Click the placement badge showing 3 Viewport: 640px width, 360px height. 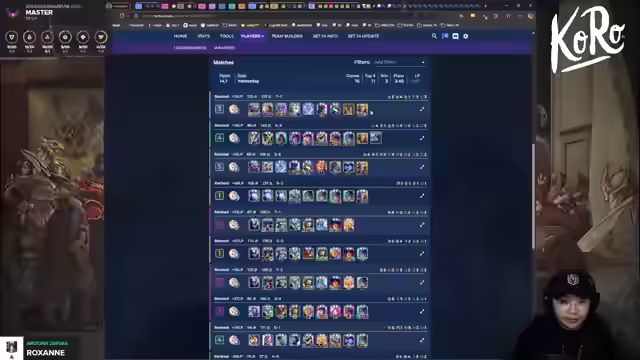[x=219, y=109]
